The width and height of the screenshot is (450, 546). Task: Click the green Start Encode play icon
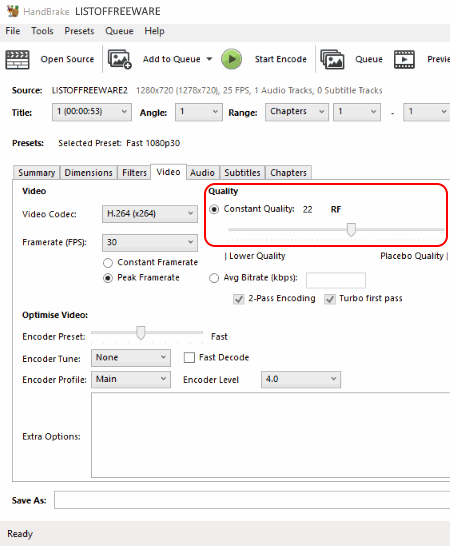[231, 59]
